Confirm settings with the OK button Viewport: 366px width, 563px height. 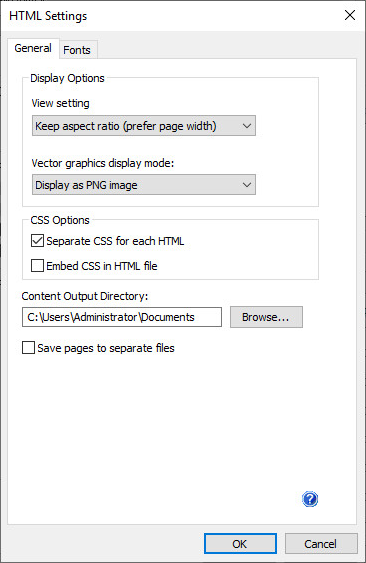click(x=240, y=544)
